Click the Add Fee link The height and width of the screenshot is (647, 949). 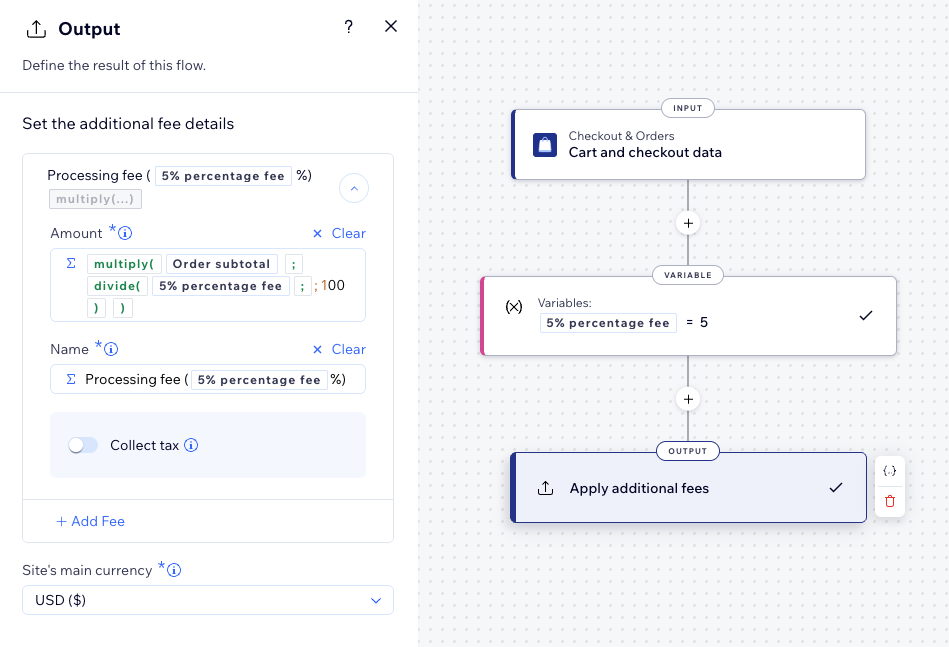(90, 521)
